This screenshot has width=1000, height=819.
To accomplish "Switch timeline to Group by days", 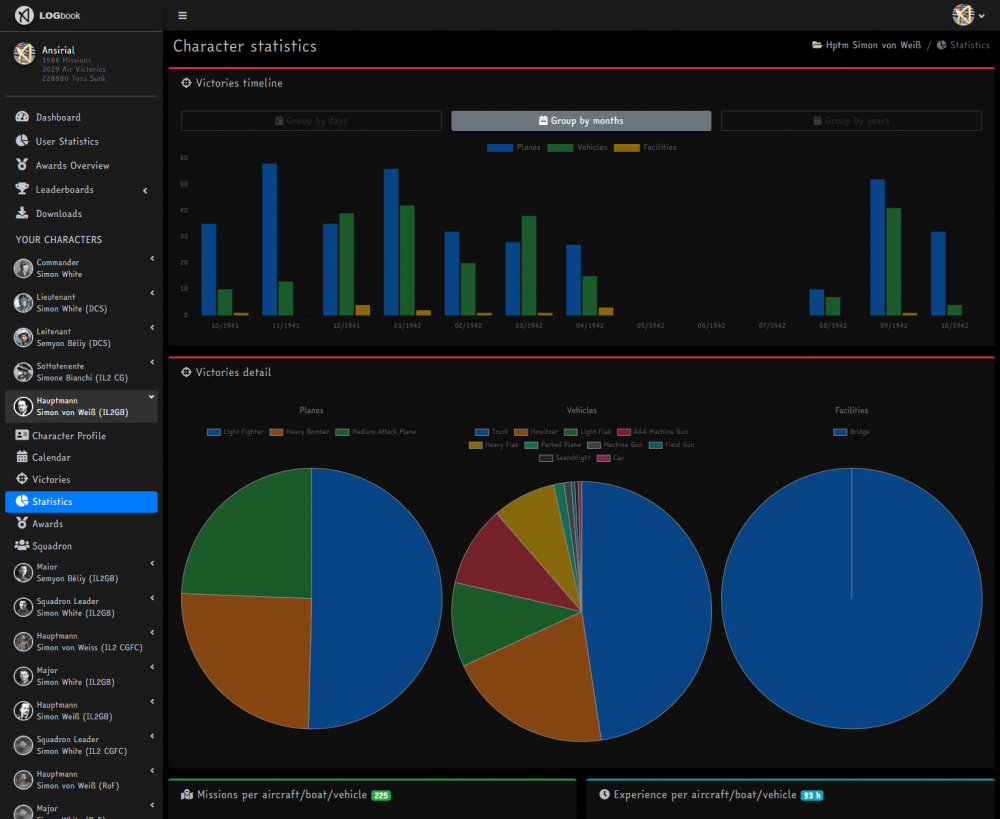I will coord(310,120).
